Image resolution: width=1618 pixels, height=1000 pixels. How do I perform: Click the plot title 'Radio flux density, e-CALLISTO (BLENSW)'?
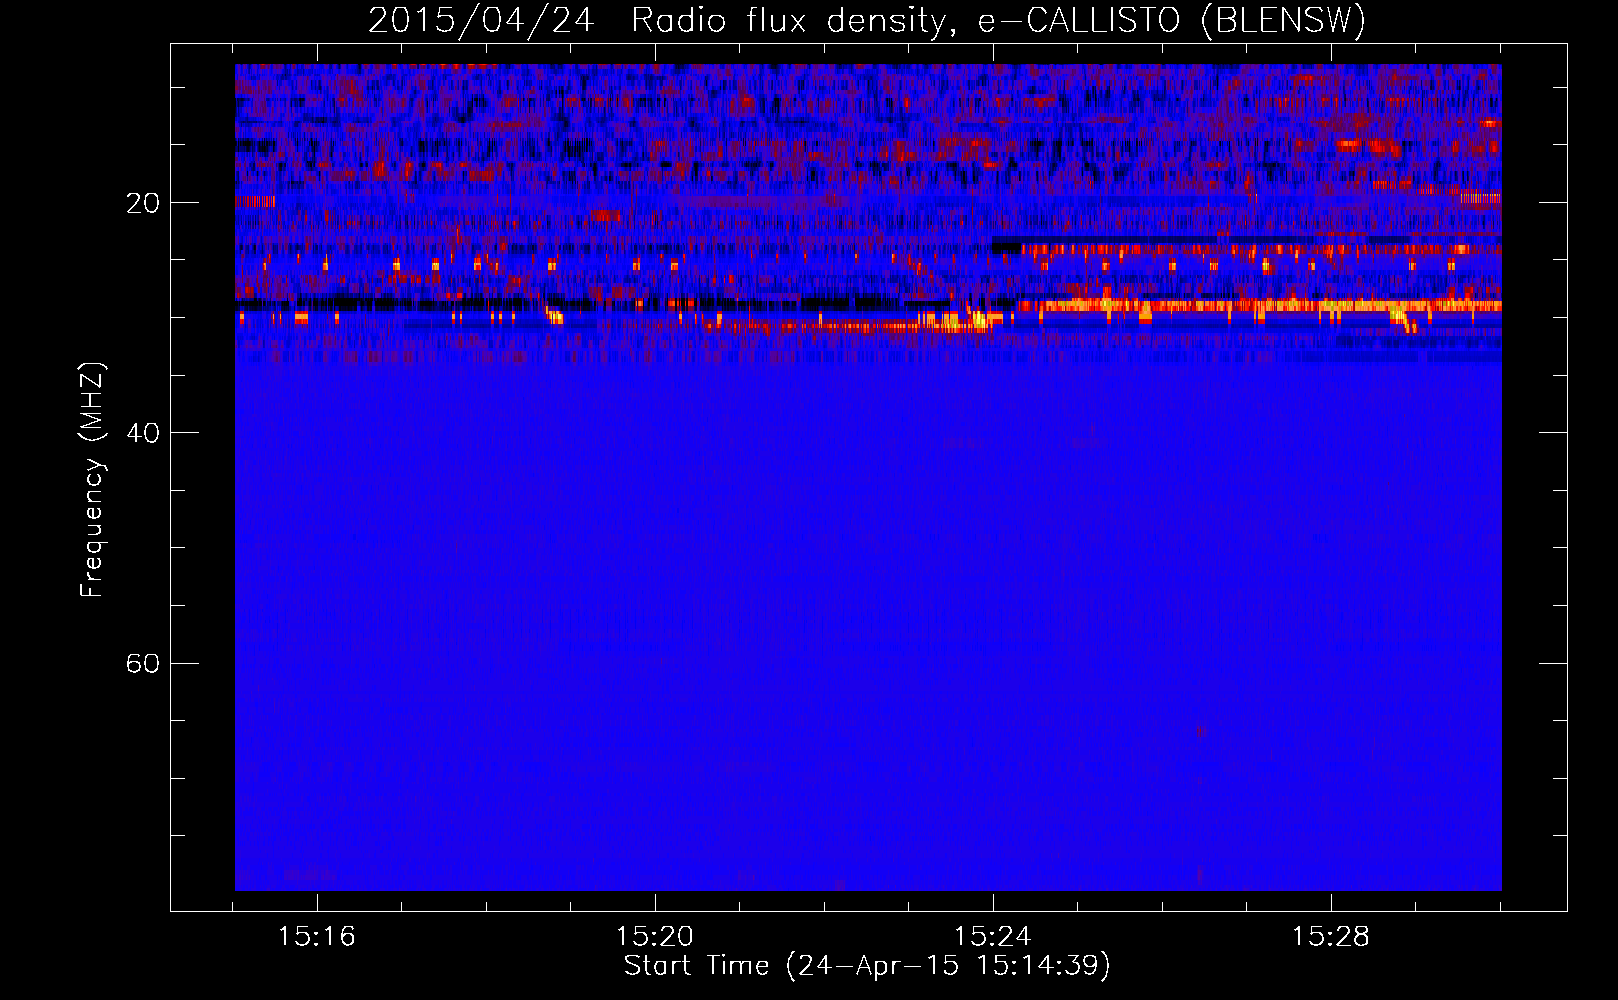[999, 20]
